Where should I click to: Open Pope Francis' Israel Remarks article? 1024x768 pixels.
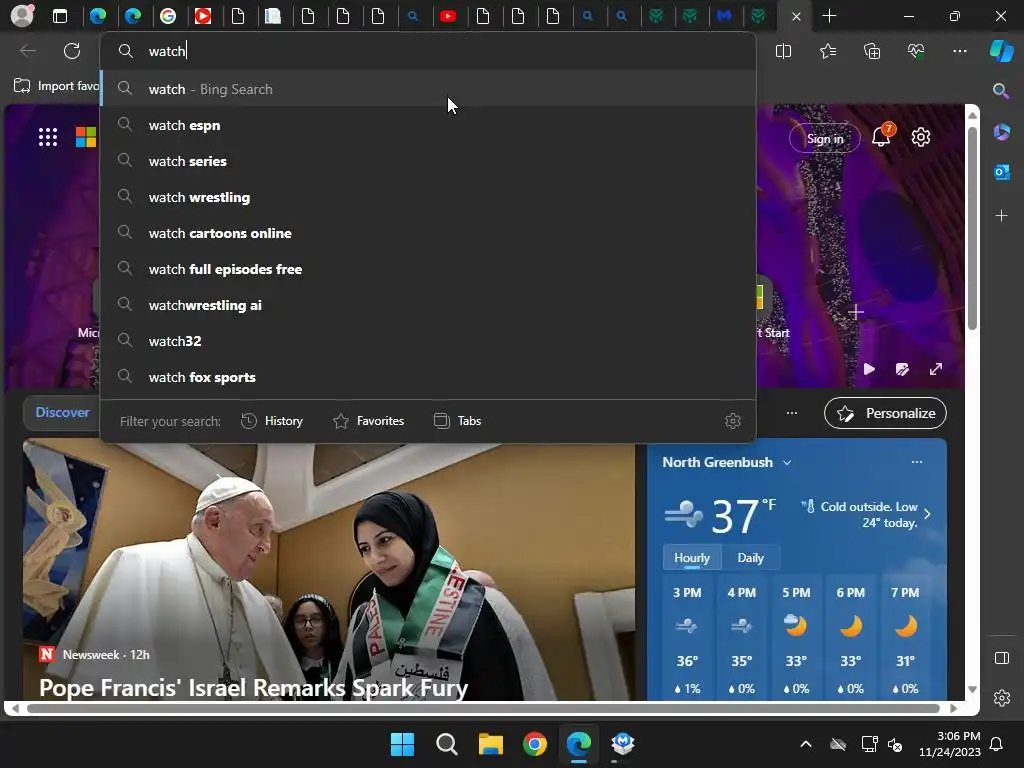(x=253, y=687)
